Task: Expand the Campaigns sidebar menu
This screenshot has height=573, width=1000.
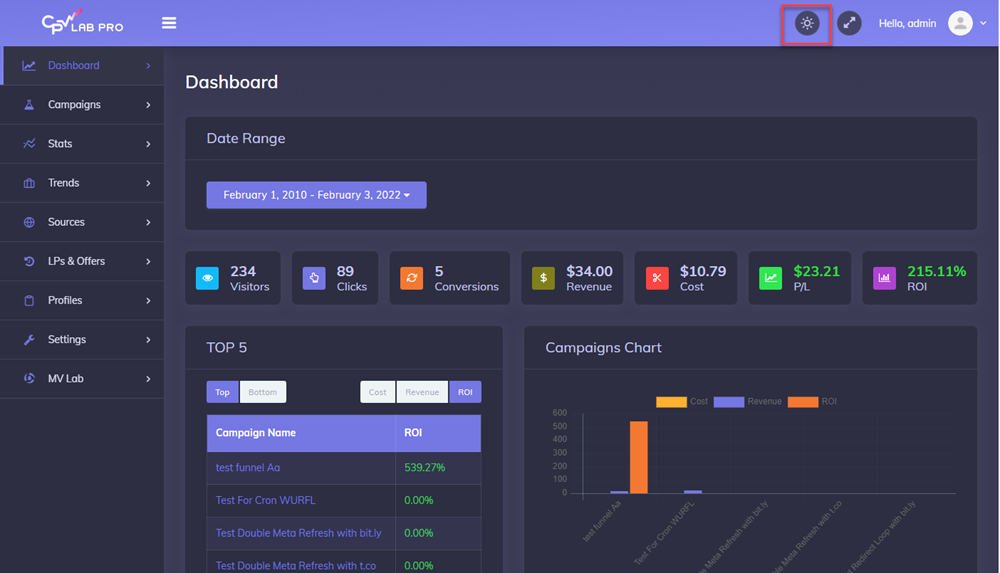Action: pyautogui.click(x=82, y=105)
